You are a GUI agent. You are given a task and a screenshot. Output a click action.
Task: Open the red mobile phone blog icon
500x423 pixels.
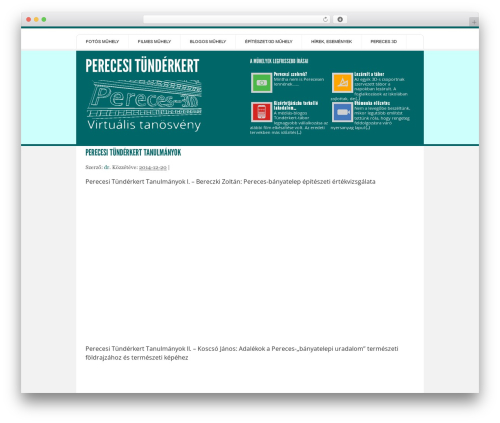(262, 112)
